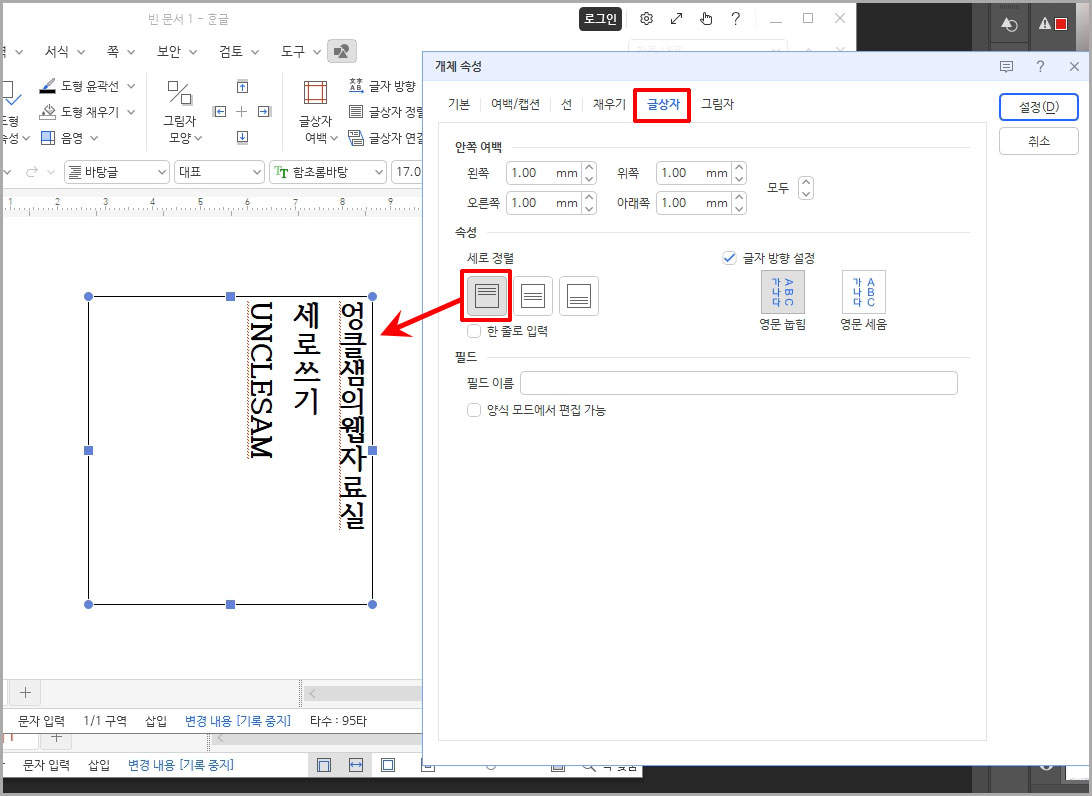1092x796 pixels.
Task: Click the 설정(D) confirm button
Action: (1038, 107)
